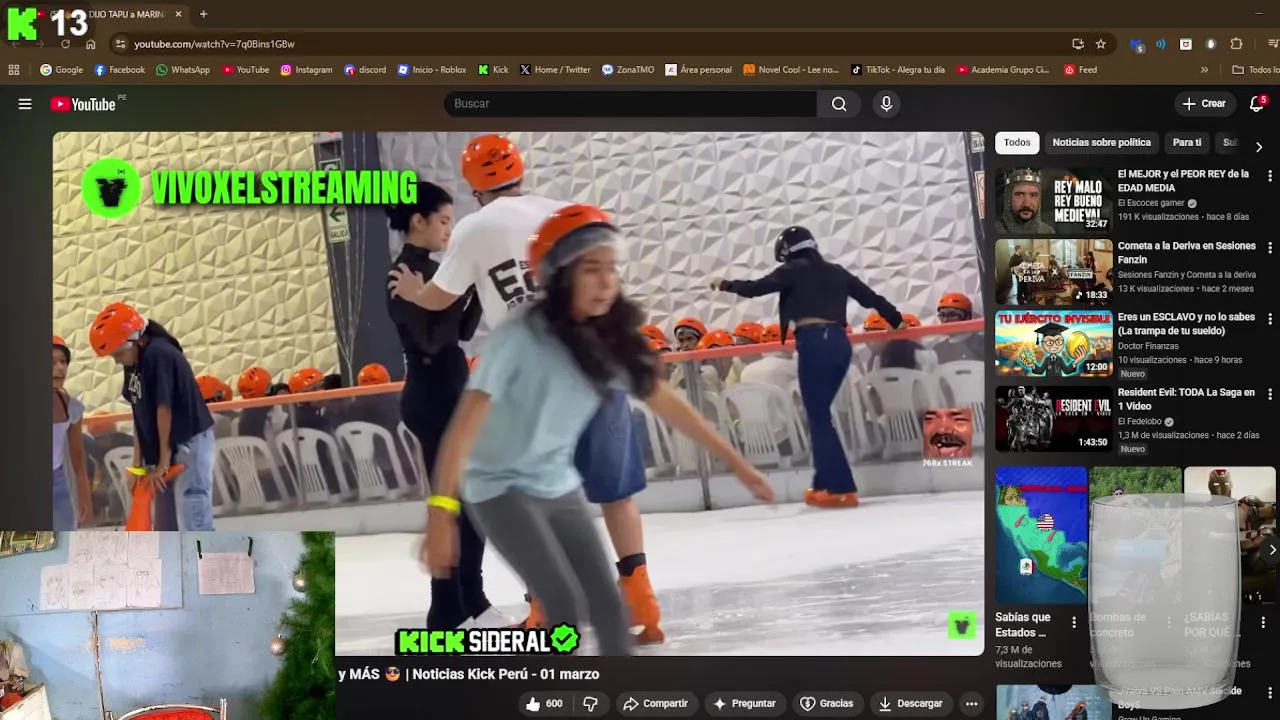Open the Feed bookmark
Screen dimensions: 1280x720
pyautogui.click(x=1080, y=70)
